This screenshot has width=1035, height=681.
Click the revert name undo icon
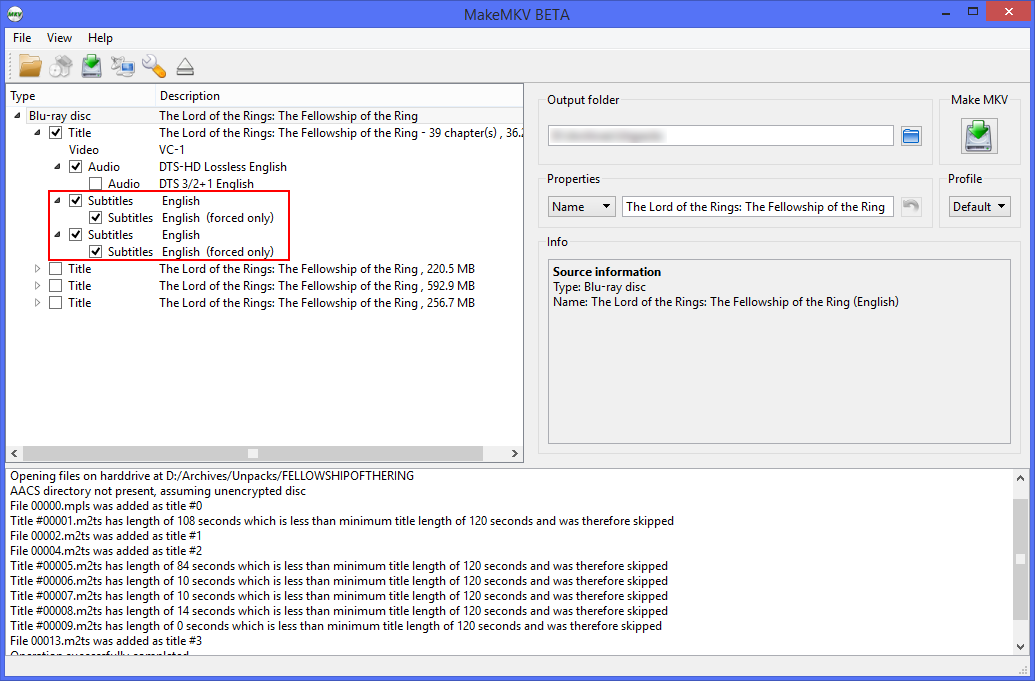pos(911,207)
